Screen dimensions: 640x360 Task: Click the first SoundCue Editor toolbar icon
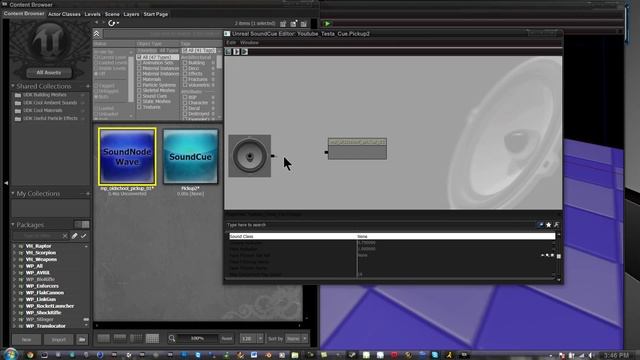tap(229, 52)
